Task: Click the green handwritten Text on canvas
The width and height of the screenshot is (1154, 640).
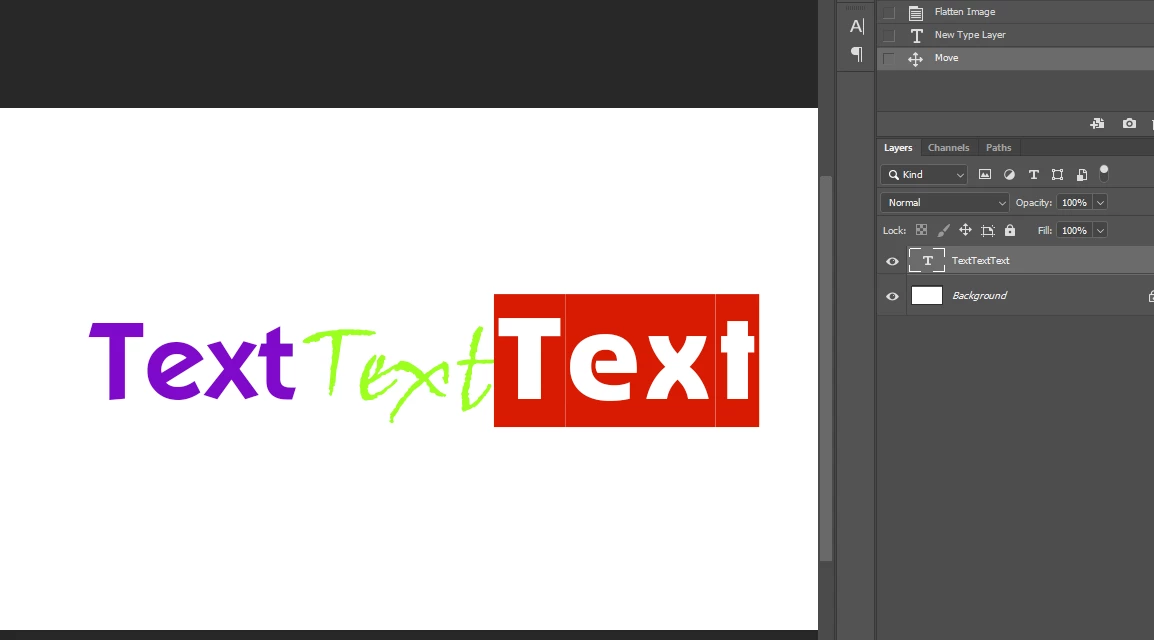Action: [397, 374]
